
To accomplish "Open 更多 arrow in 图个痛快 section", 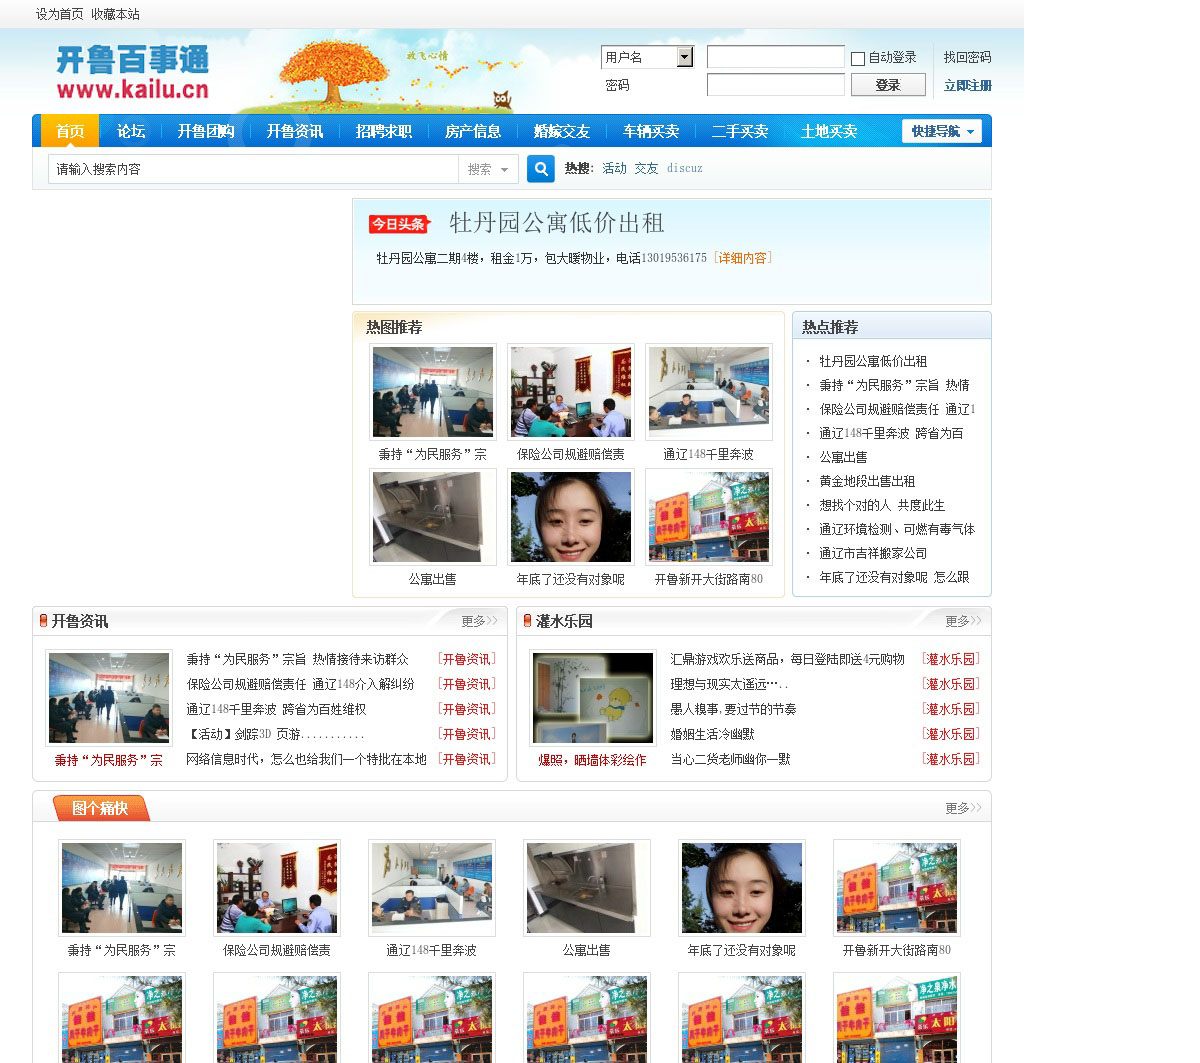I will (963, 808).
